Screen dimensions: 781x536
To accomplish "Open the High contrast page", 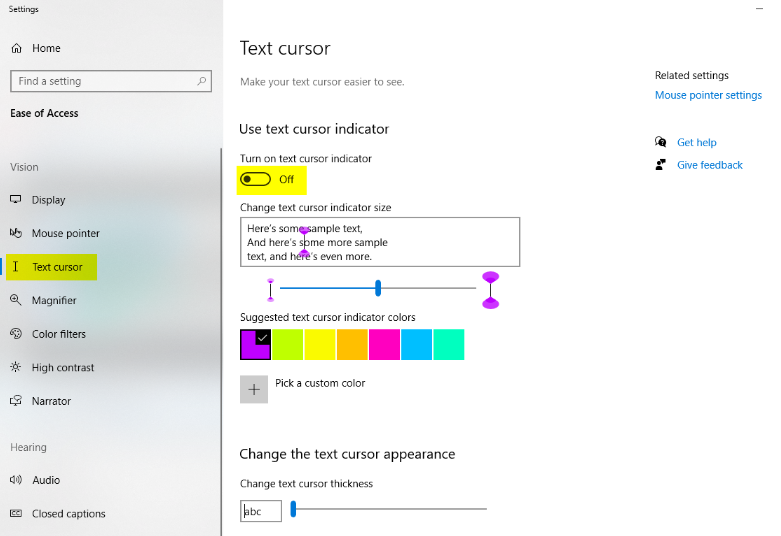I will pyautogui.click(x=63, y=368).
